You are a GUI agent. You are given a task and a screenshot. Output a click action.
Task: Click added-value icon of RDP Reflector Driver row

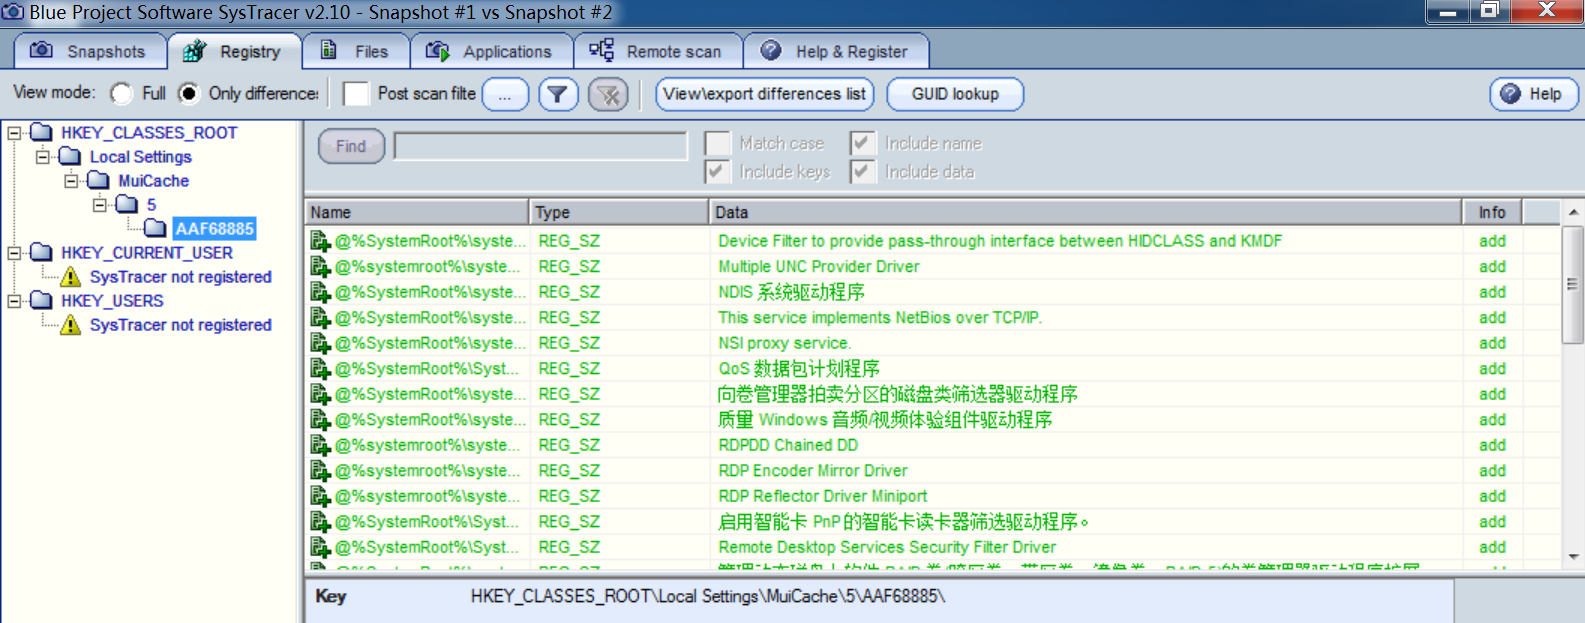point(320,496)
